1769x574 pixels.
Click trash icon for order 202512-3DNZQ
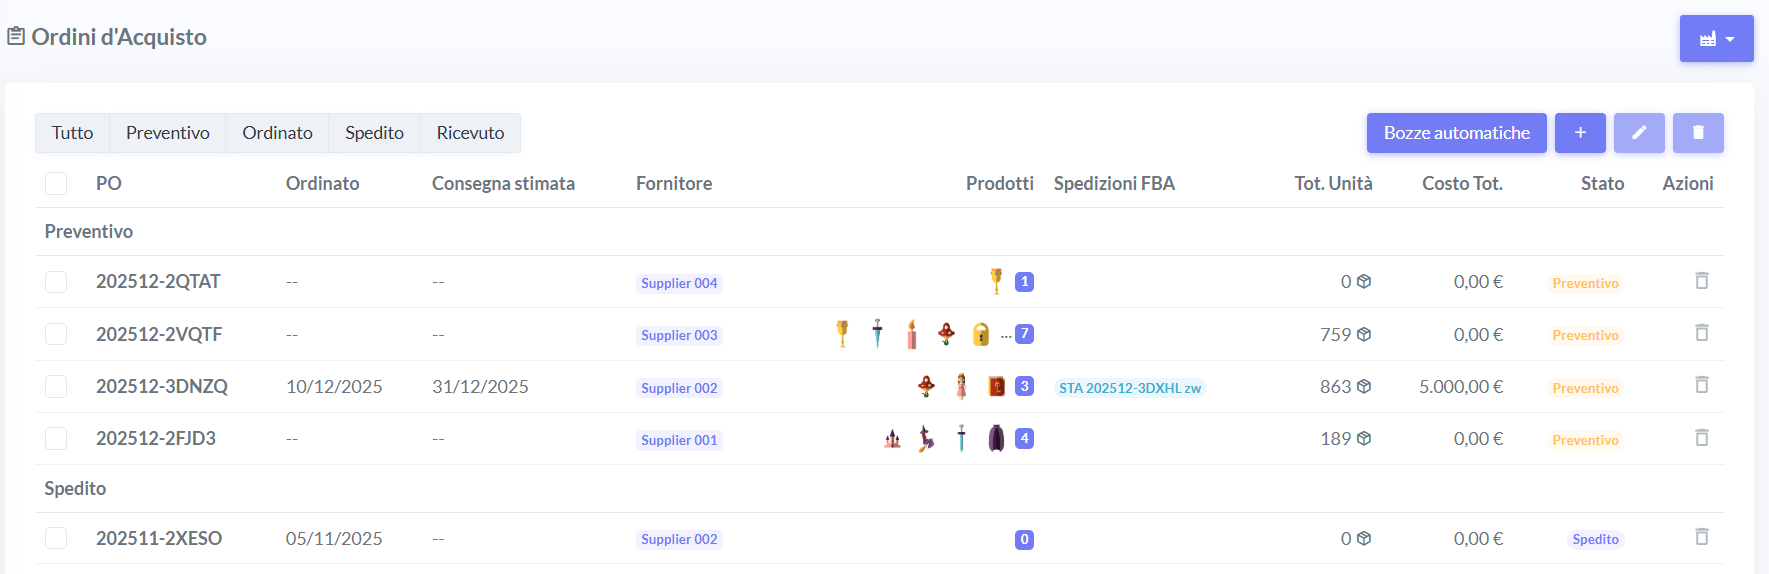point(1701,385)
